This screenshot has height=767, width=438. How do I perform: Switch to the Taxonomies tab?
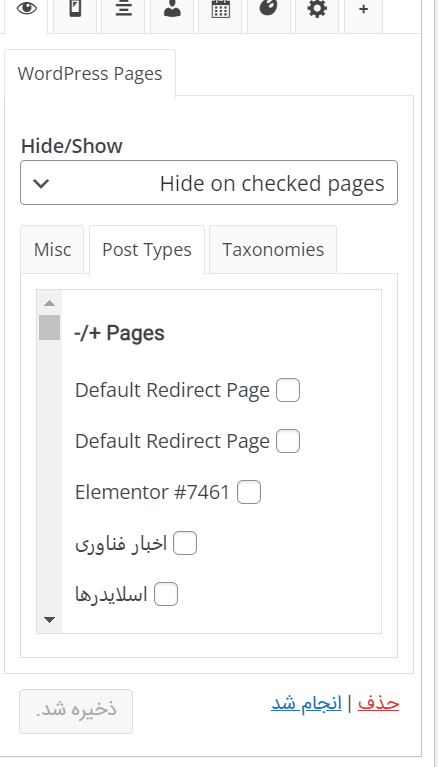[x=273, y=249]
